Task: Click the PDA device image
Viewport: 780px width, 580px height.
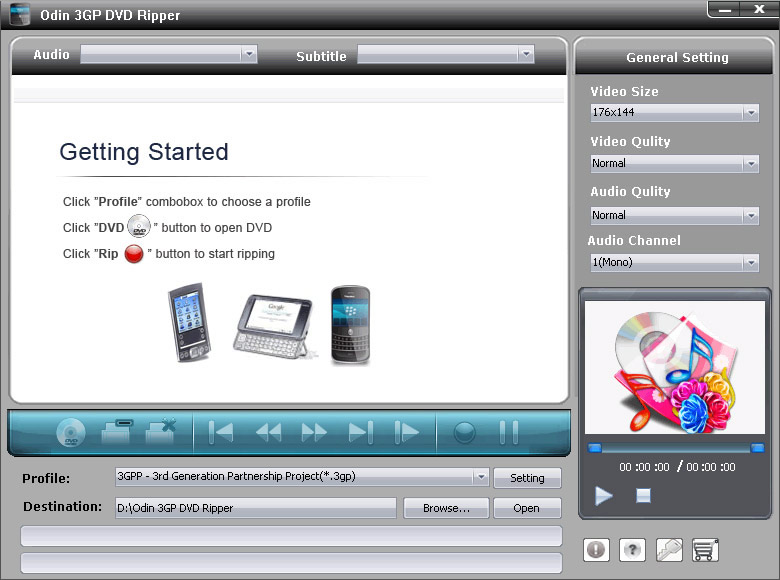Action: point(190,322)
